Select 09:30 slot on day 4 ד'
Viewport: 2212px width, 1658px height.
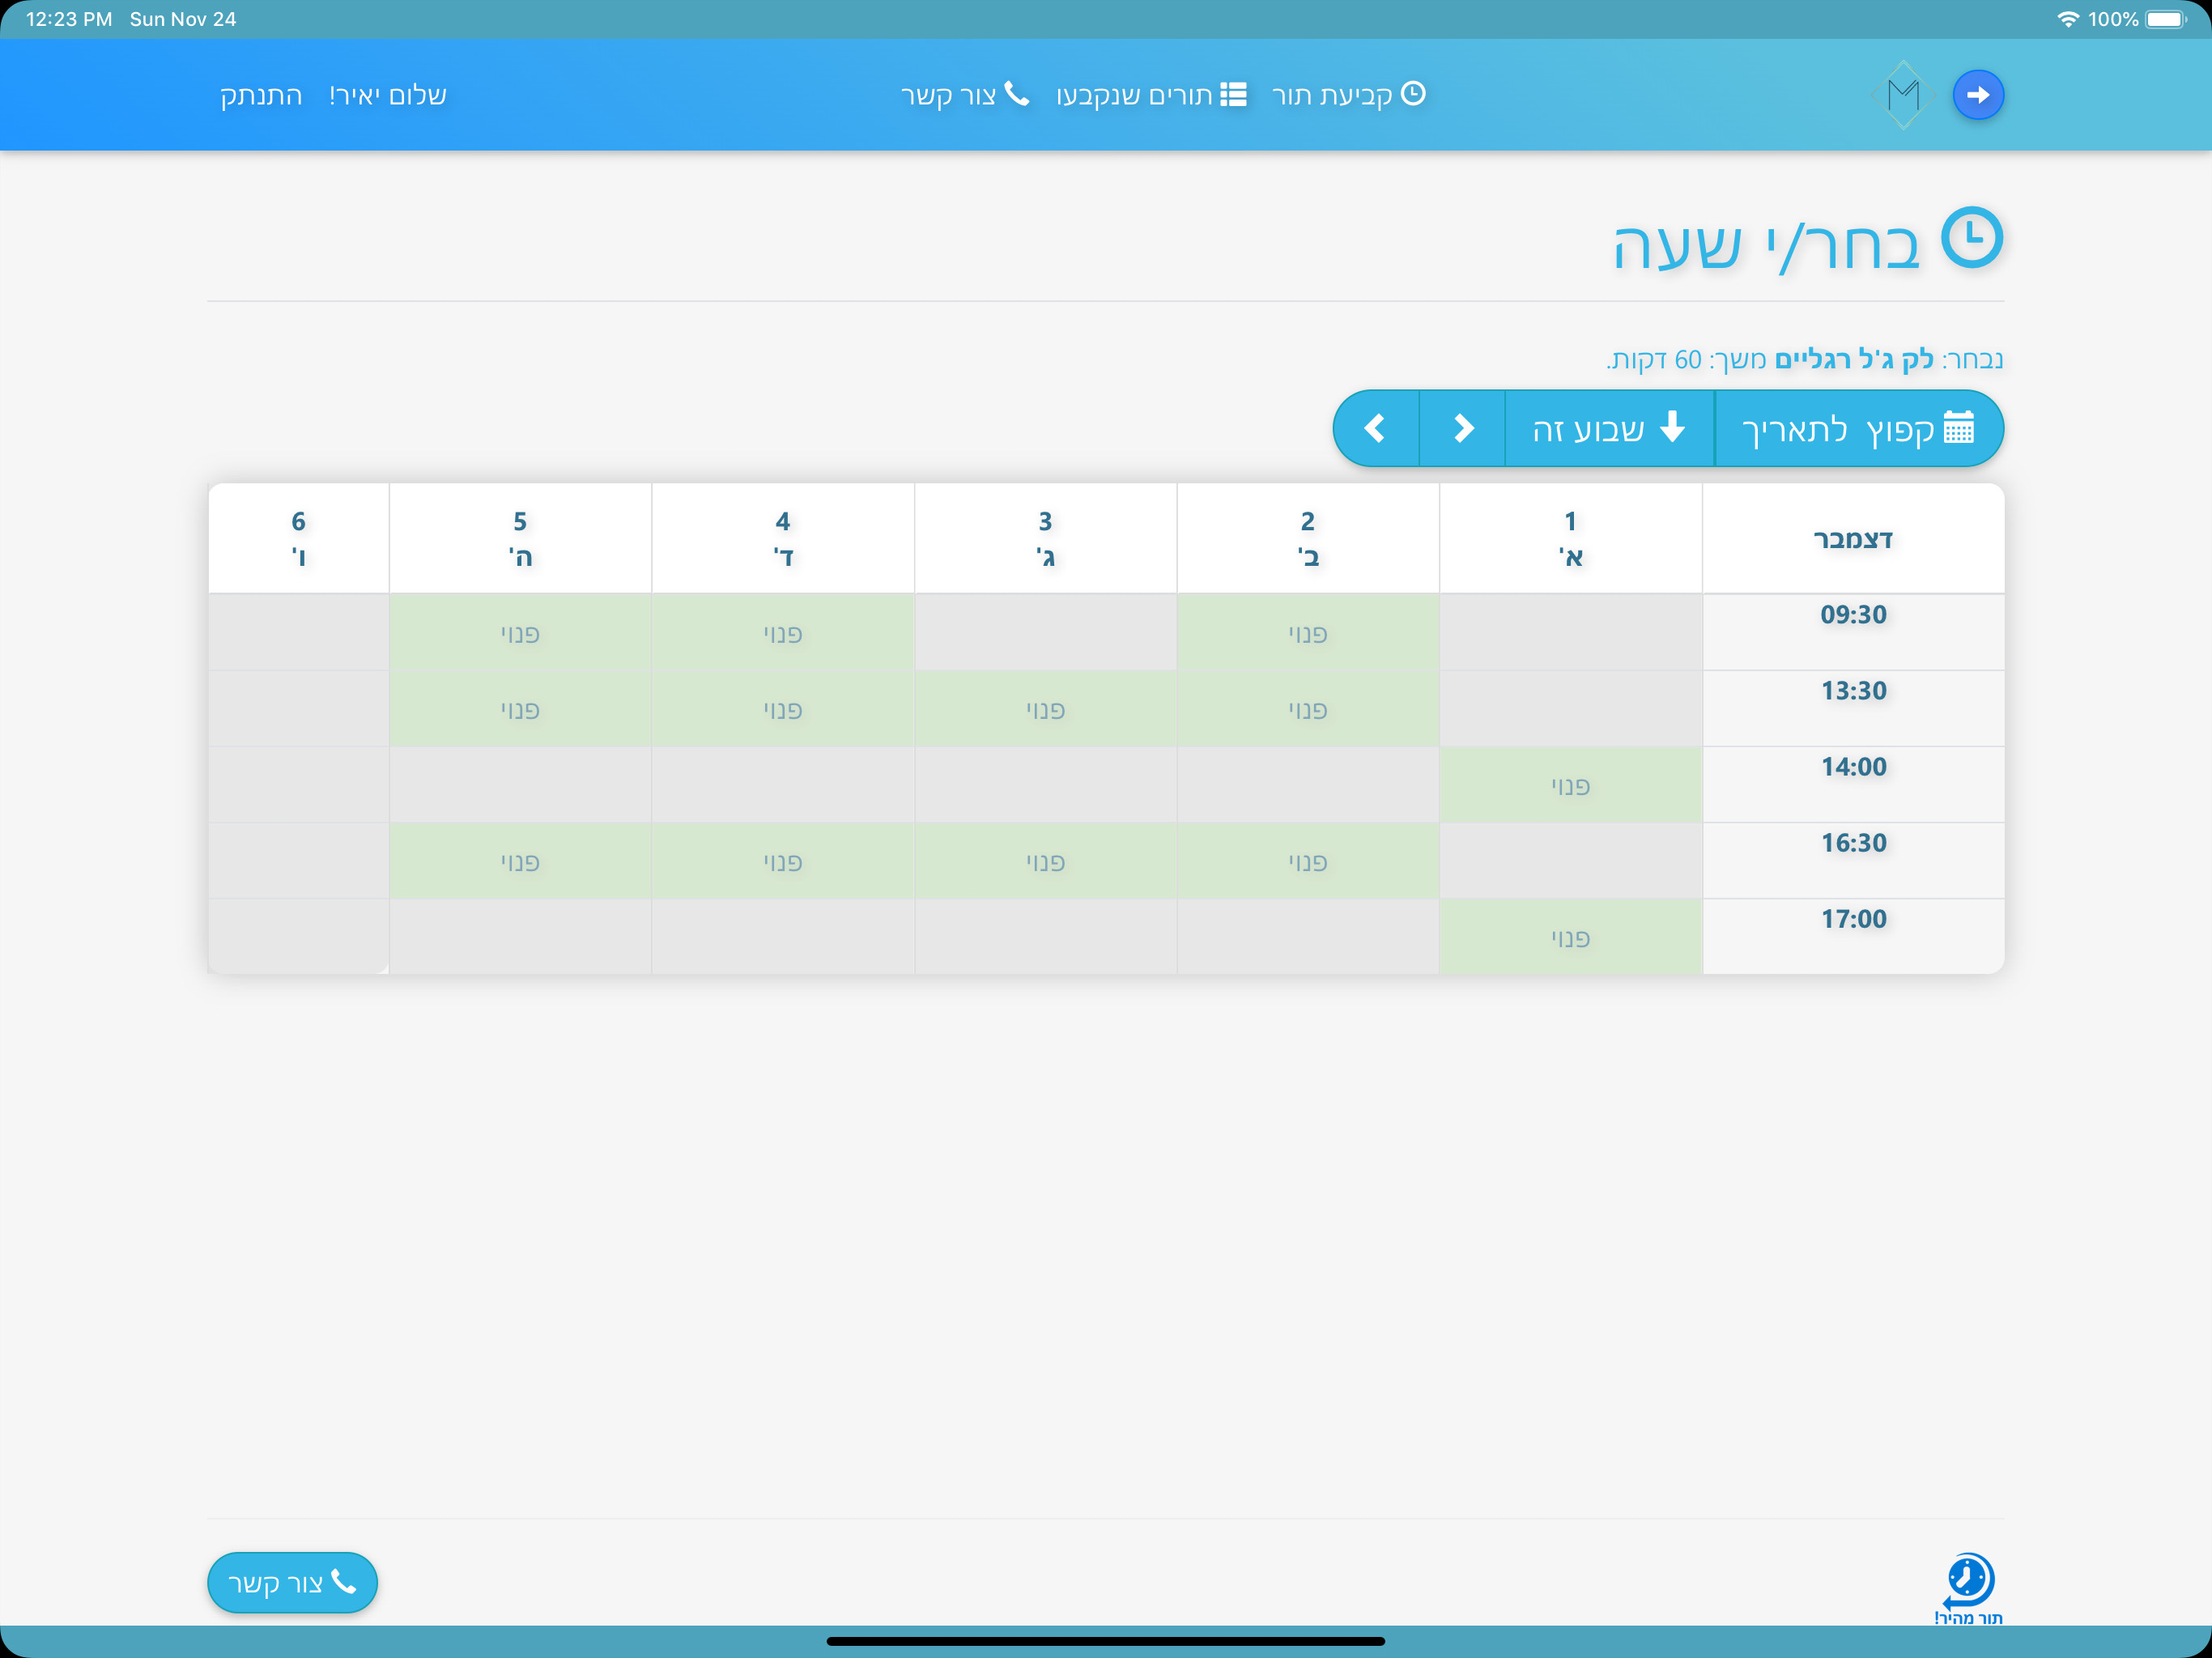coord(783,633)
